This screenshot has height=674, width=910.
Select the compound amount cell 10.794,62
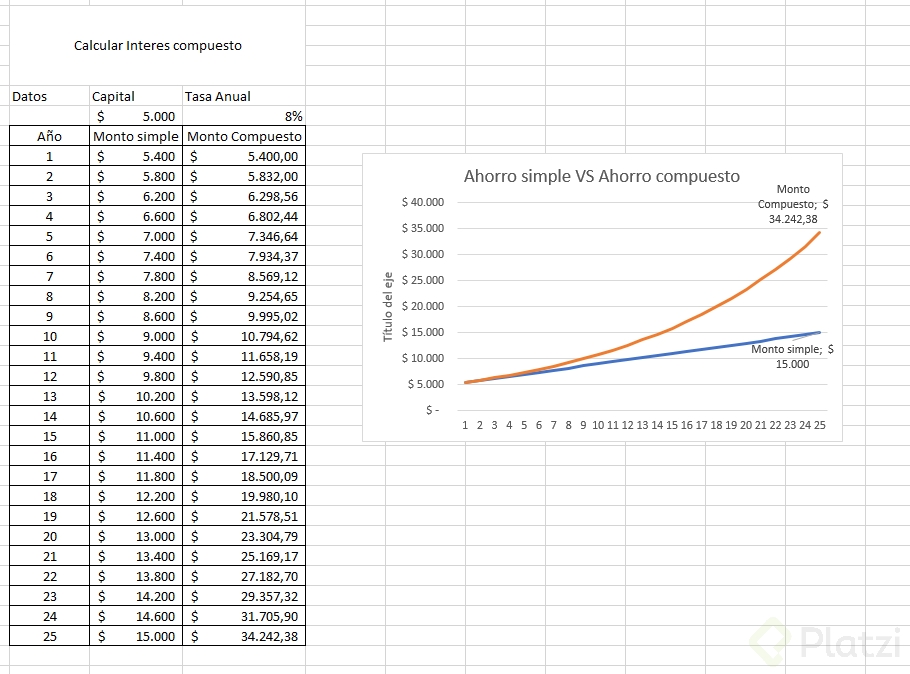tap(244, 336)
